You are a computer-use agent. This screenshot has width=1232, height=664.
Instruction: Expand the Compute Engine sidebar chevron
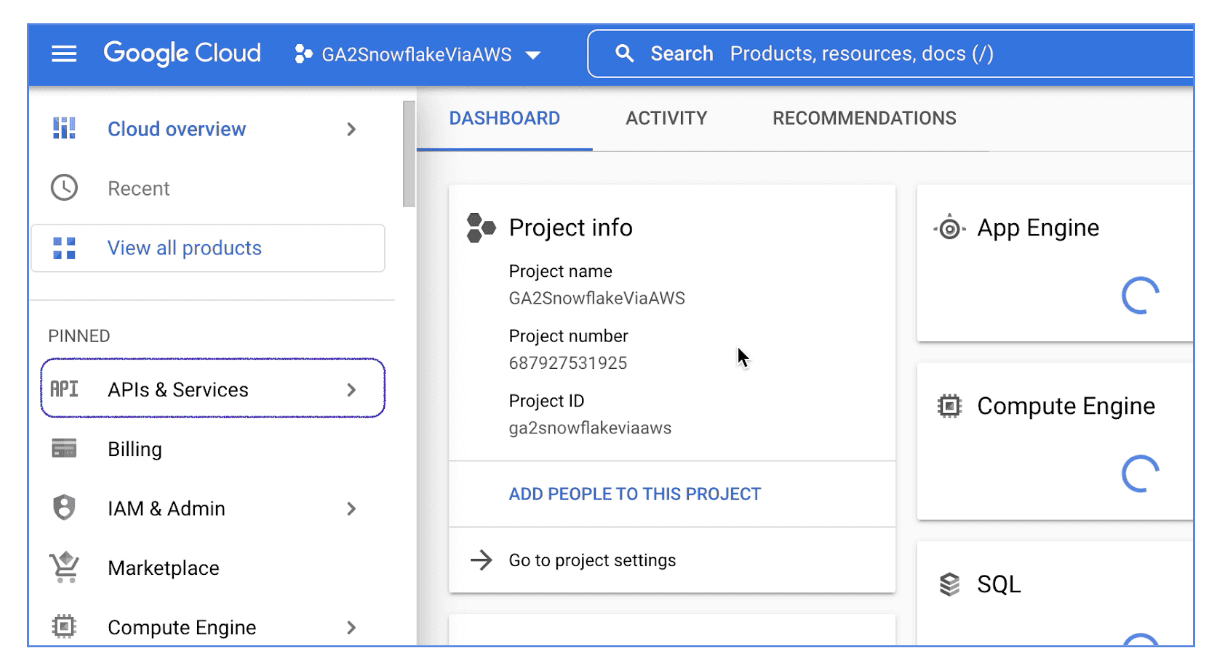pos(351,627)
